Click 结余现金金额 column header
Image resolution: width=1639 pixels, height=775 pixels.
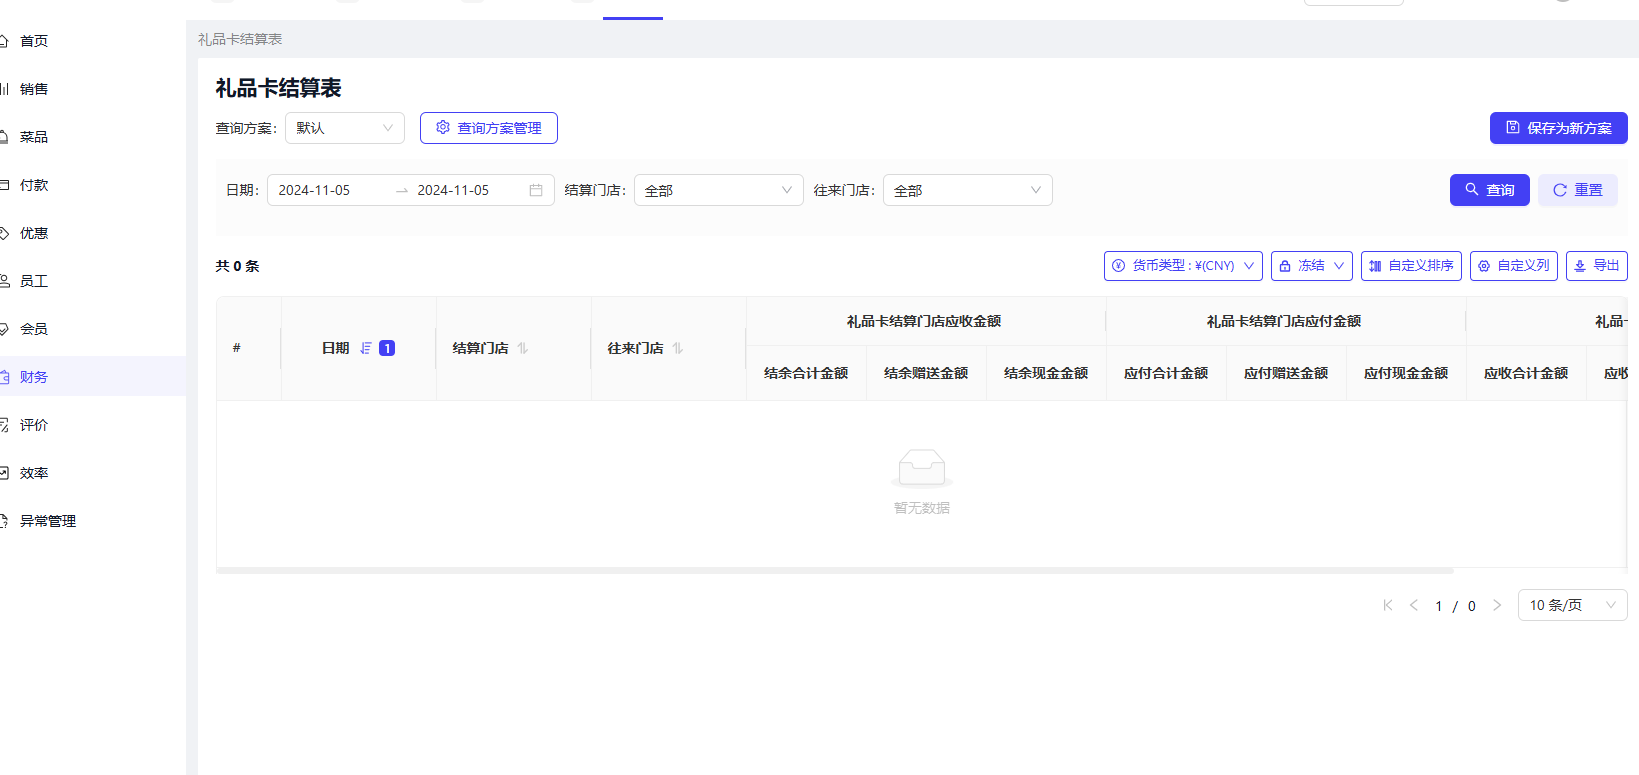click(1046, 373)
